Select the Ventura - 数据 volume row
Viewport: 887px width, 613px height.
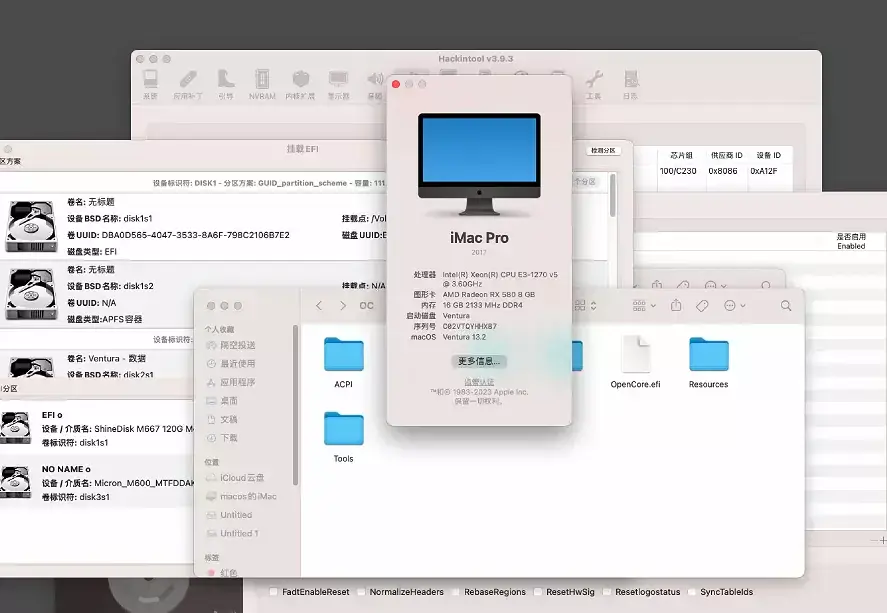[x=96, y=365]
